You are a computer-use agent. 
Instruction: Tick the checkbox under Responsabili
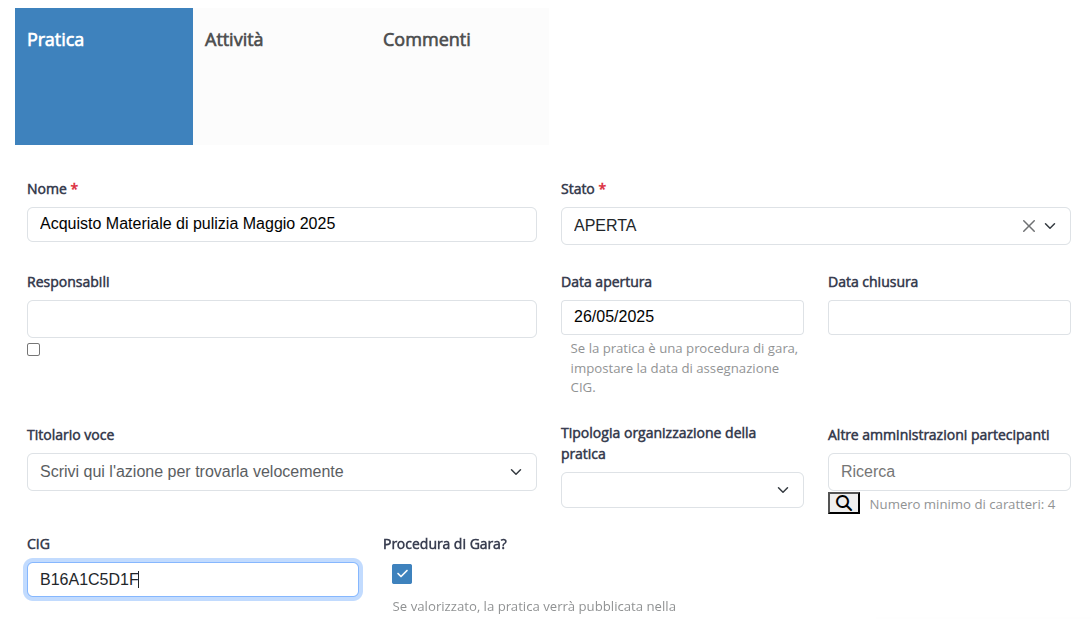pos(33,350)
